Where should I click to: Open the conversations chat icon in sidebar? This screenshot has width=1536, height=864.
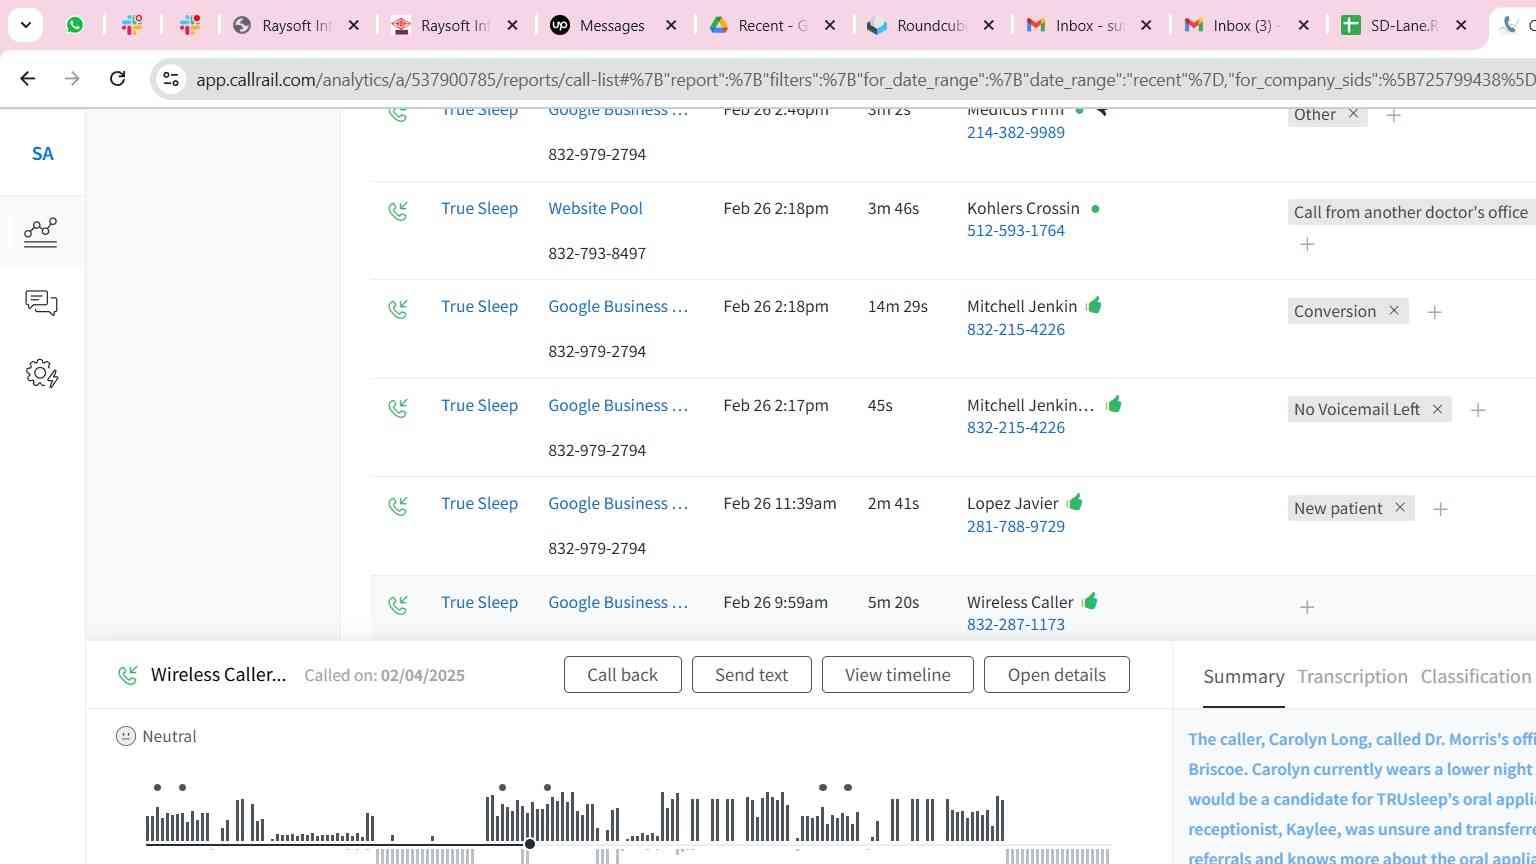point(41,303)
